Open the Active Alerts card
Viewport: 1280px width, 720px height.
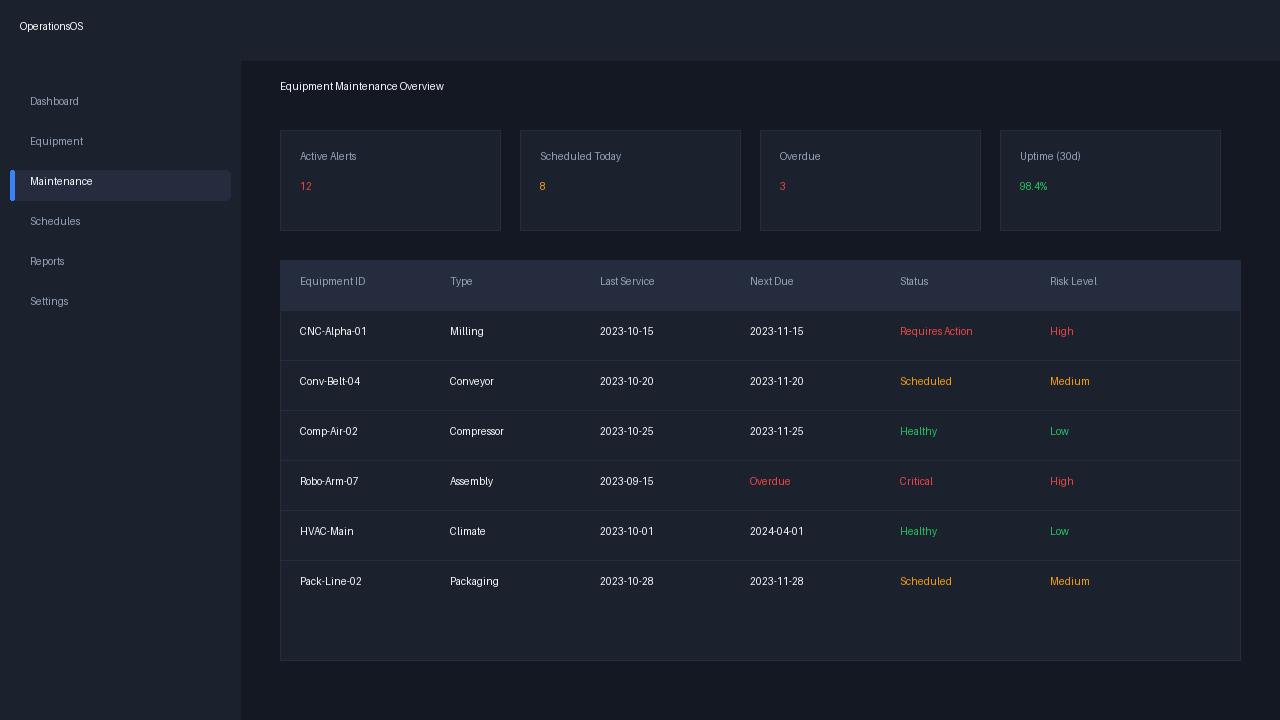tap(390, 180)
